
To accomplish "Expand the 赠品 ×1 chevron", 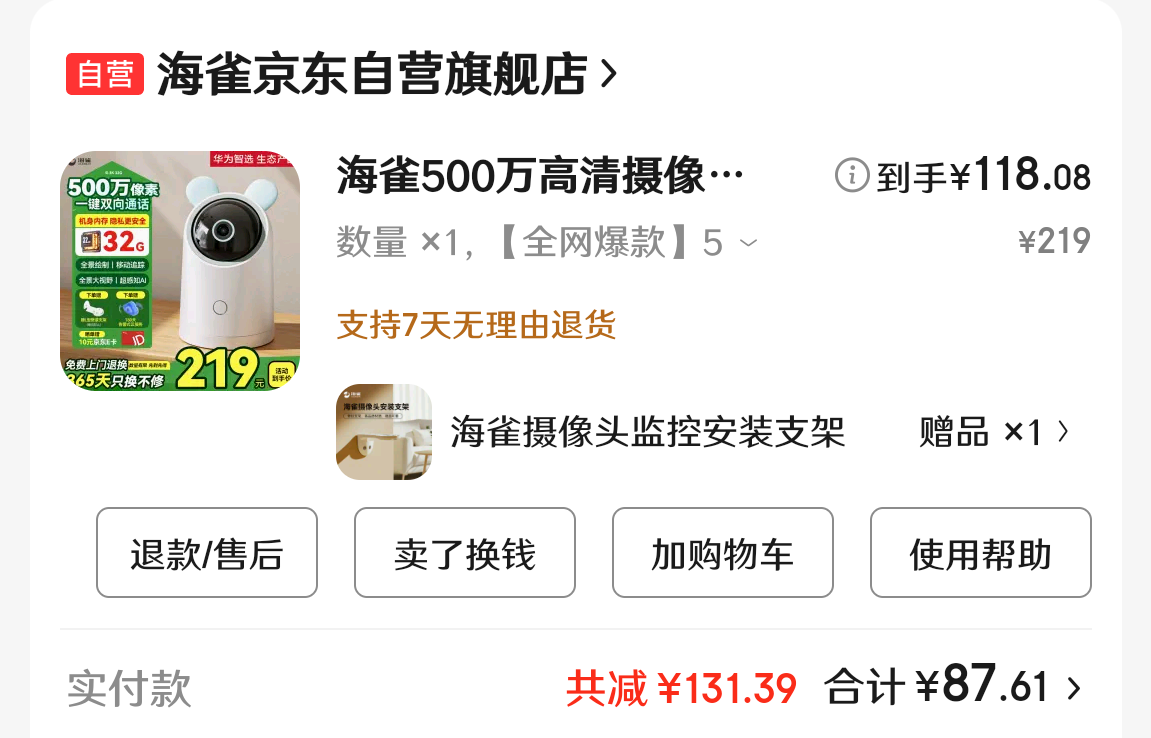I will tap(1063, 432).
